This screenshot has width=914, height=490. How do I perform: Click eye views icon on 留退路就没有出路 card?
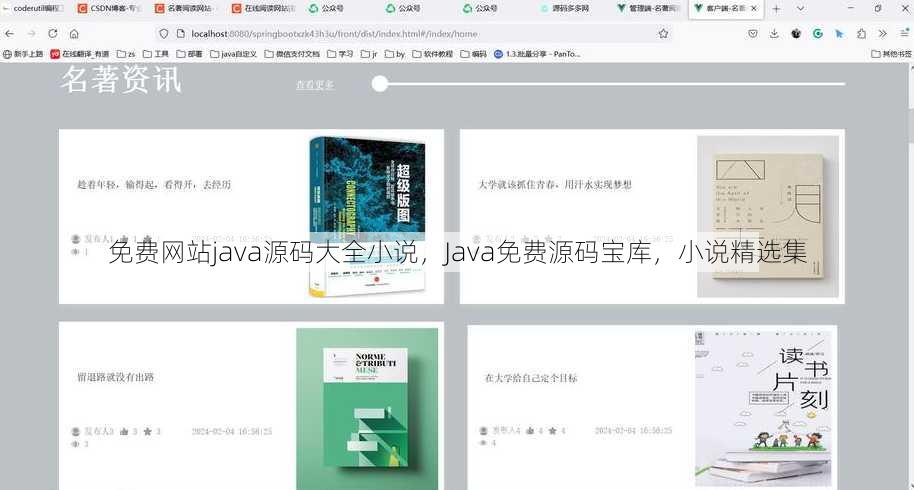(76, 444)
